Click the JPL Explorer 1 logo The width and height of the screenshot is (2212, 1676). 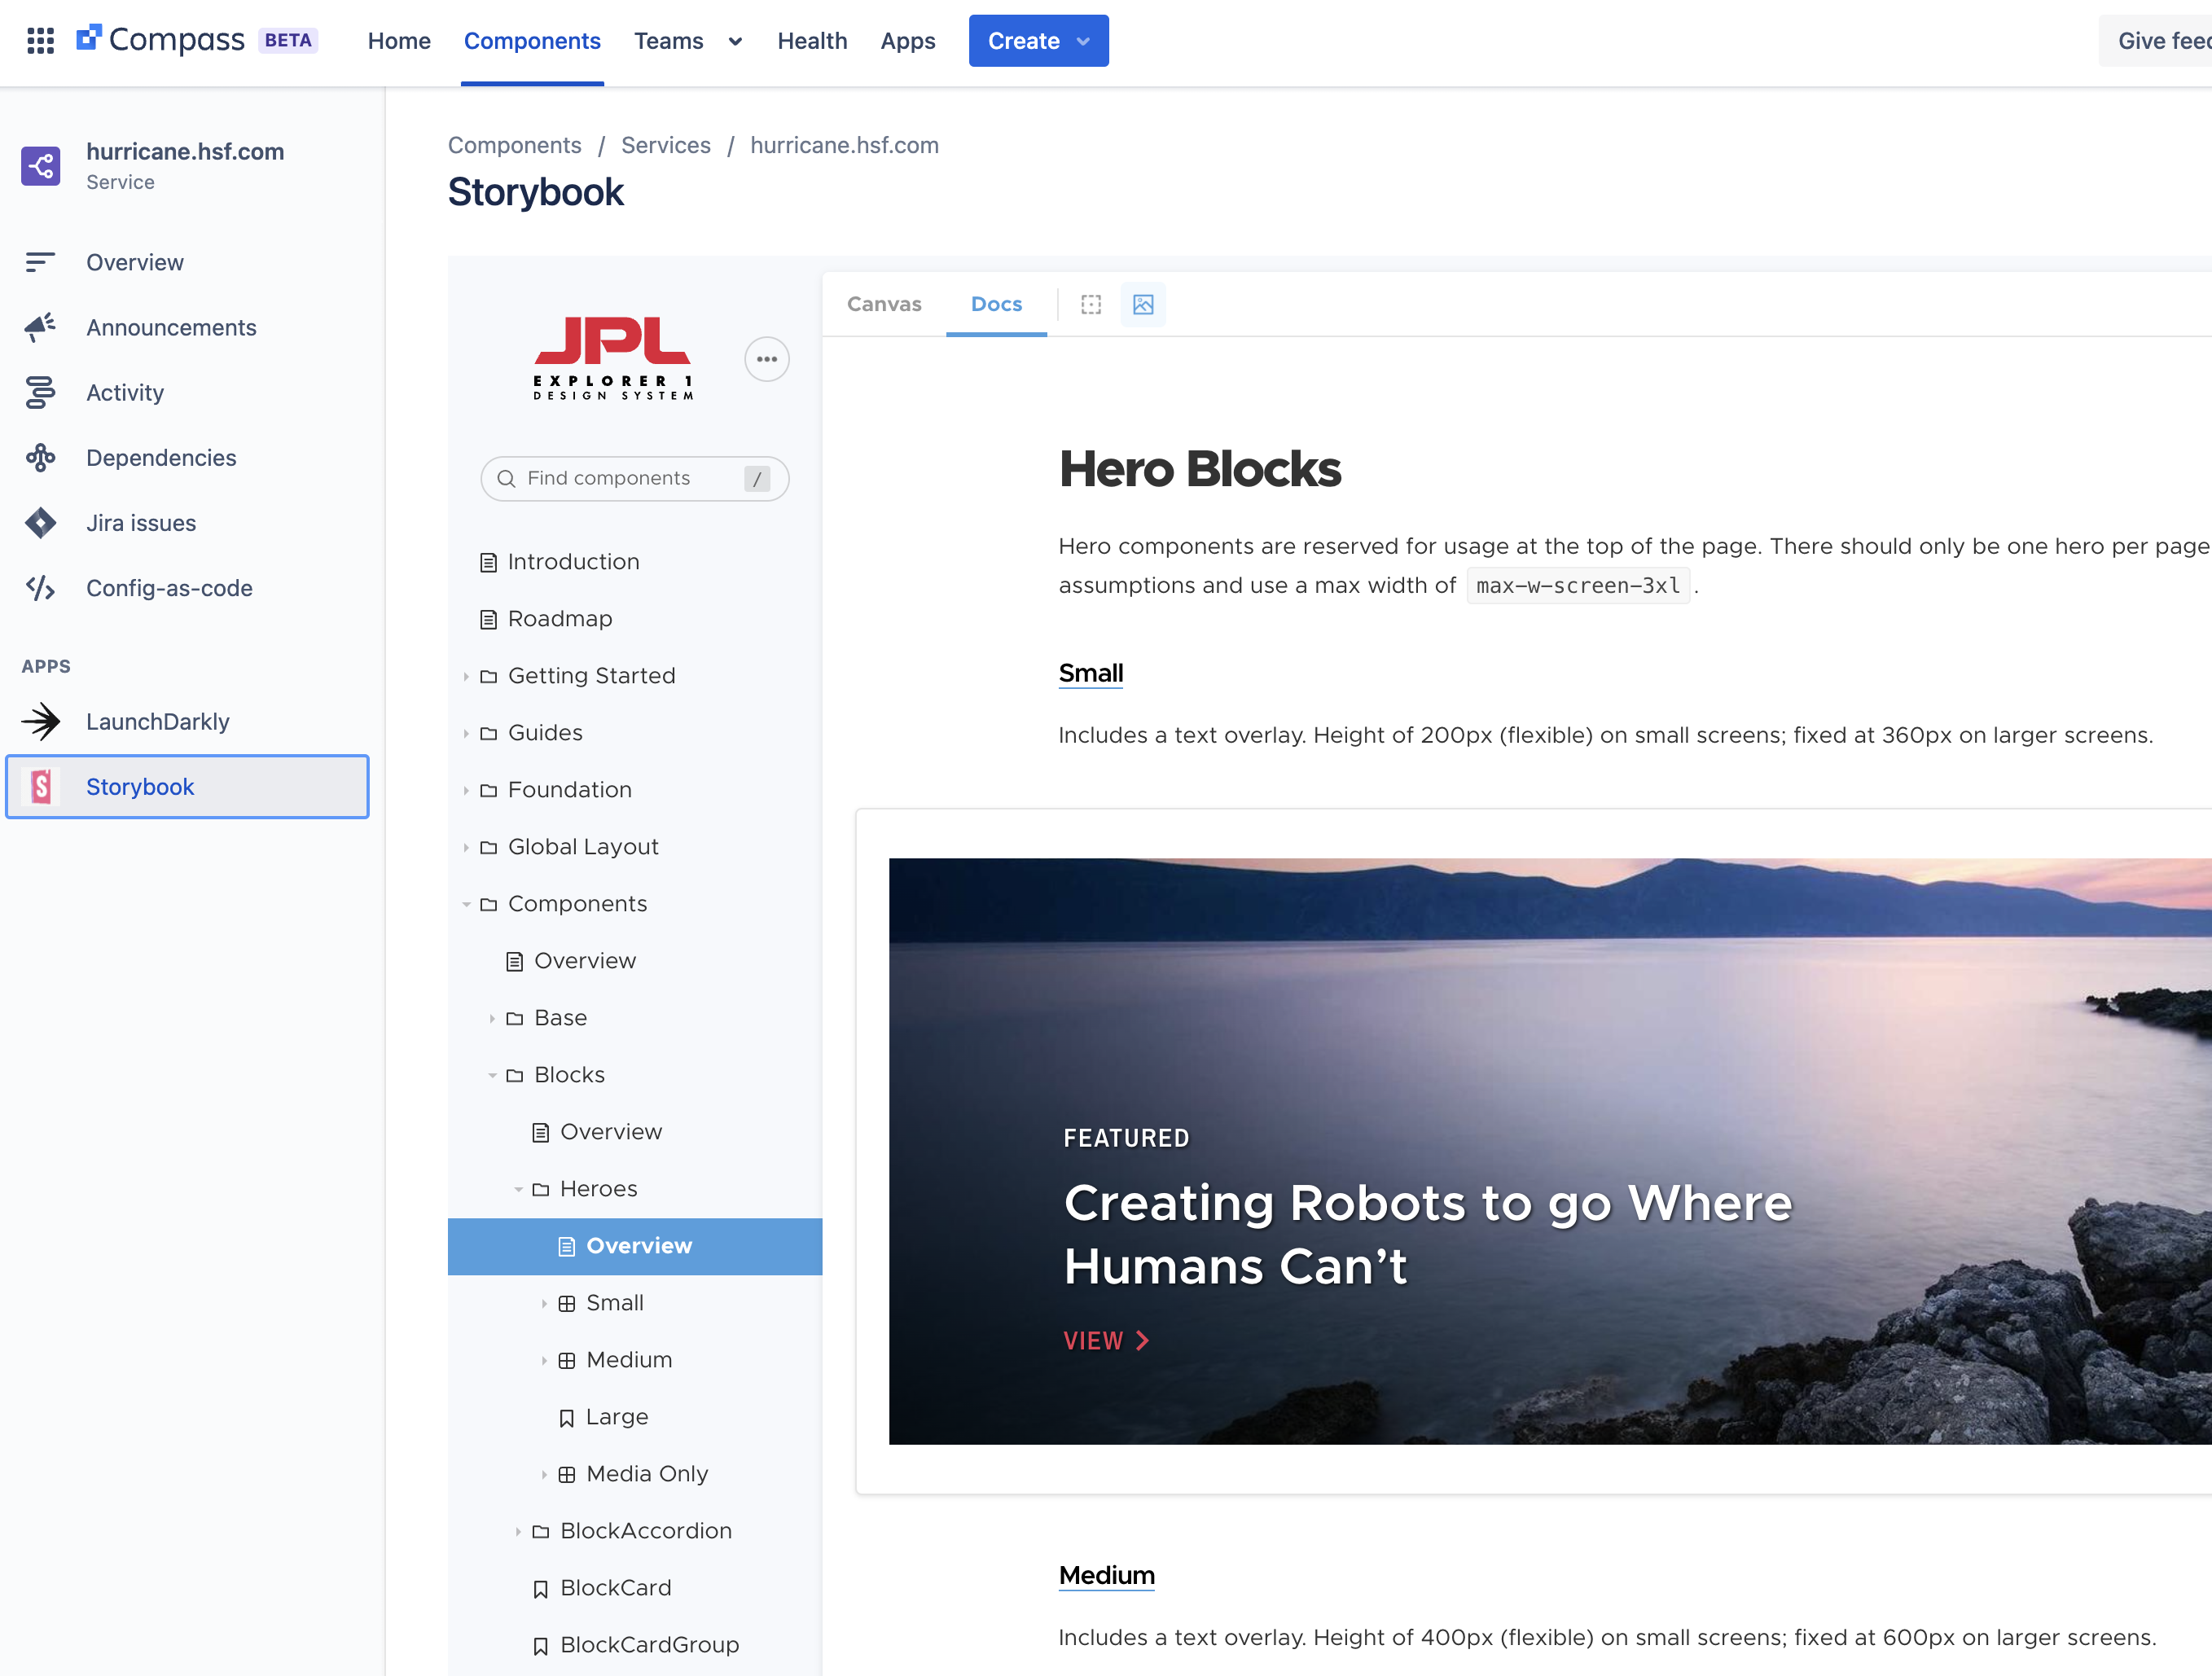[x=612, y=358]
